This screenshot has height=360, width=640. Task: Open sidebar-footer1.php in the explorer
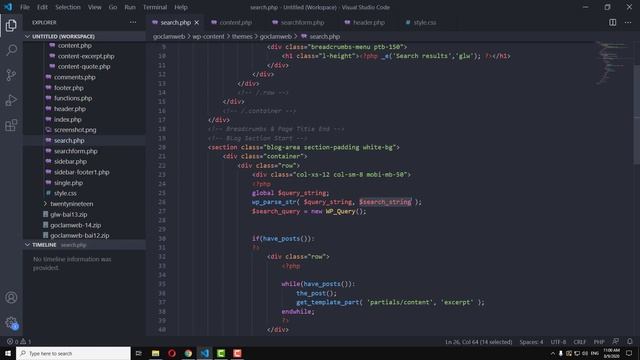pos(82,172)
